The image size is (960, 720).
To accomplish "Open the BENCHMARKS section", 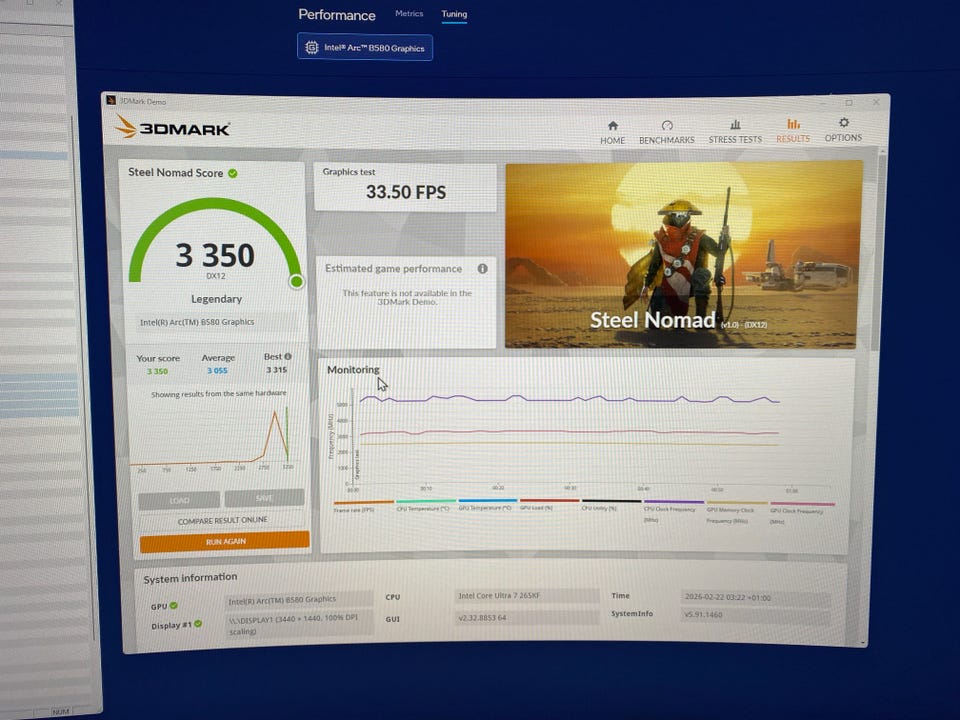I will click(666, 132).
